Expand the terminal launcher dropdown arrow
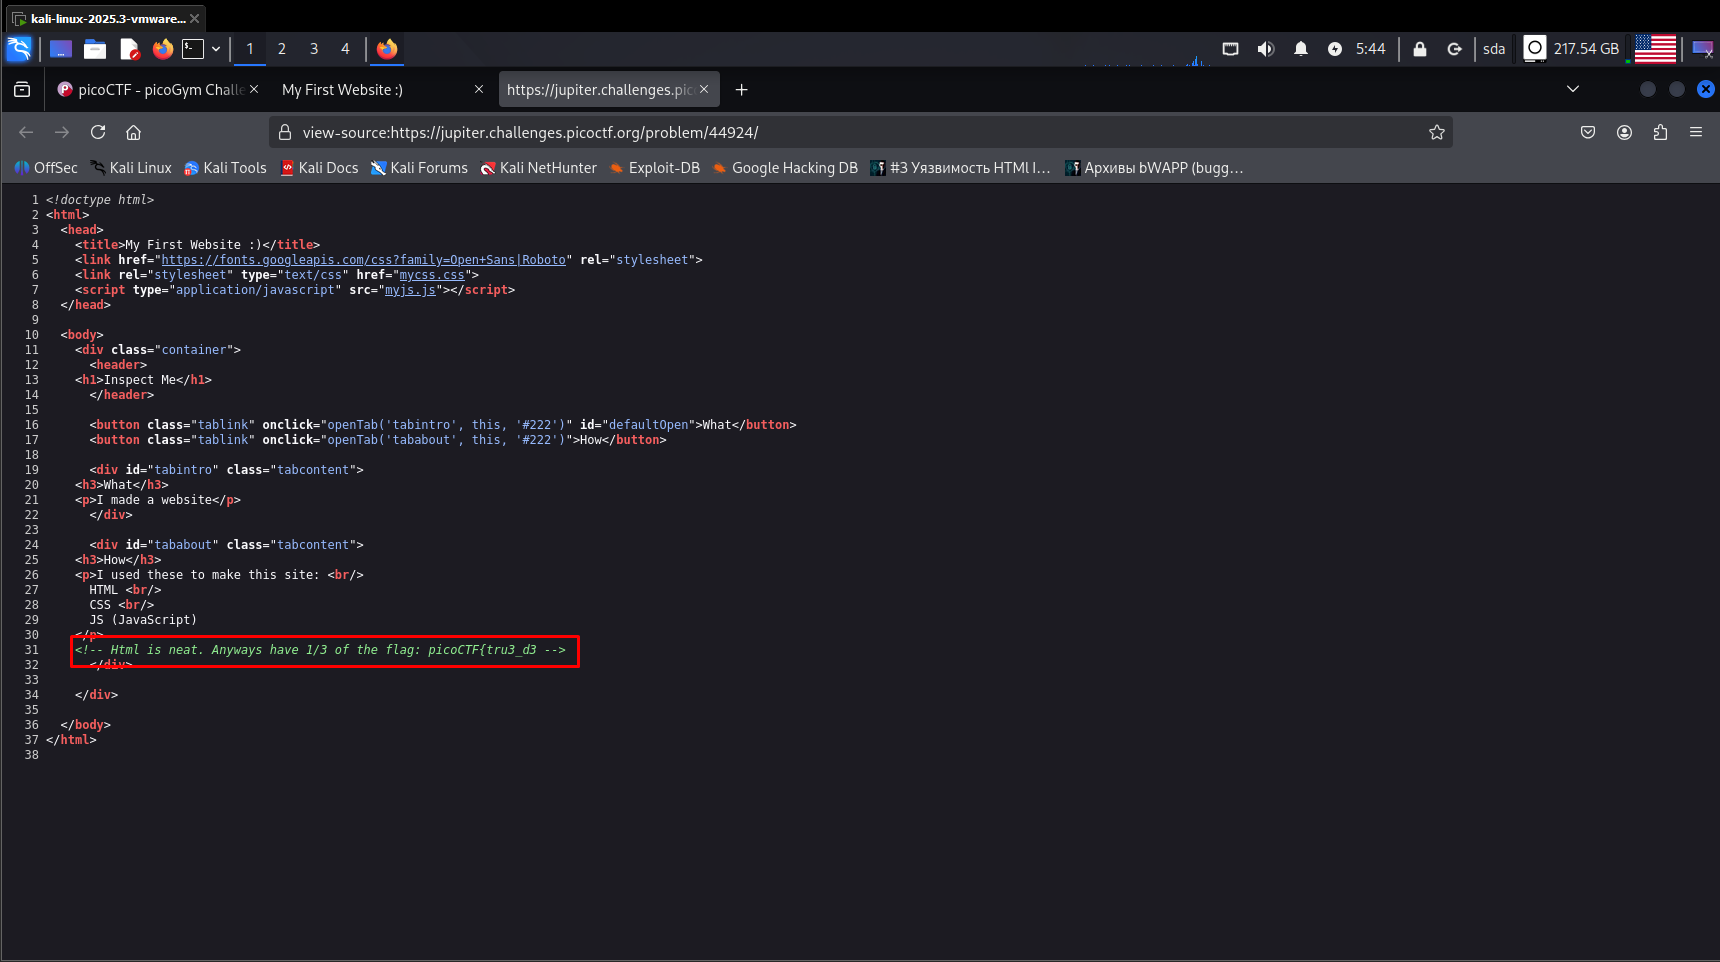 tap(216, 49)
